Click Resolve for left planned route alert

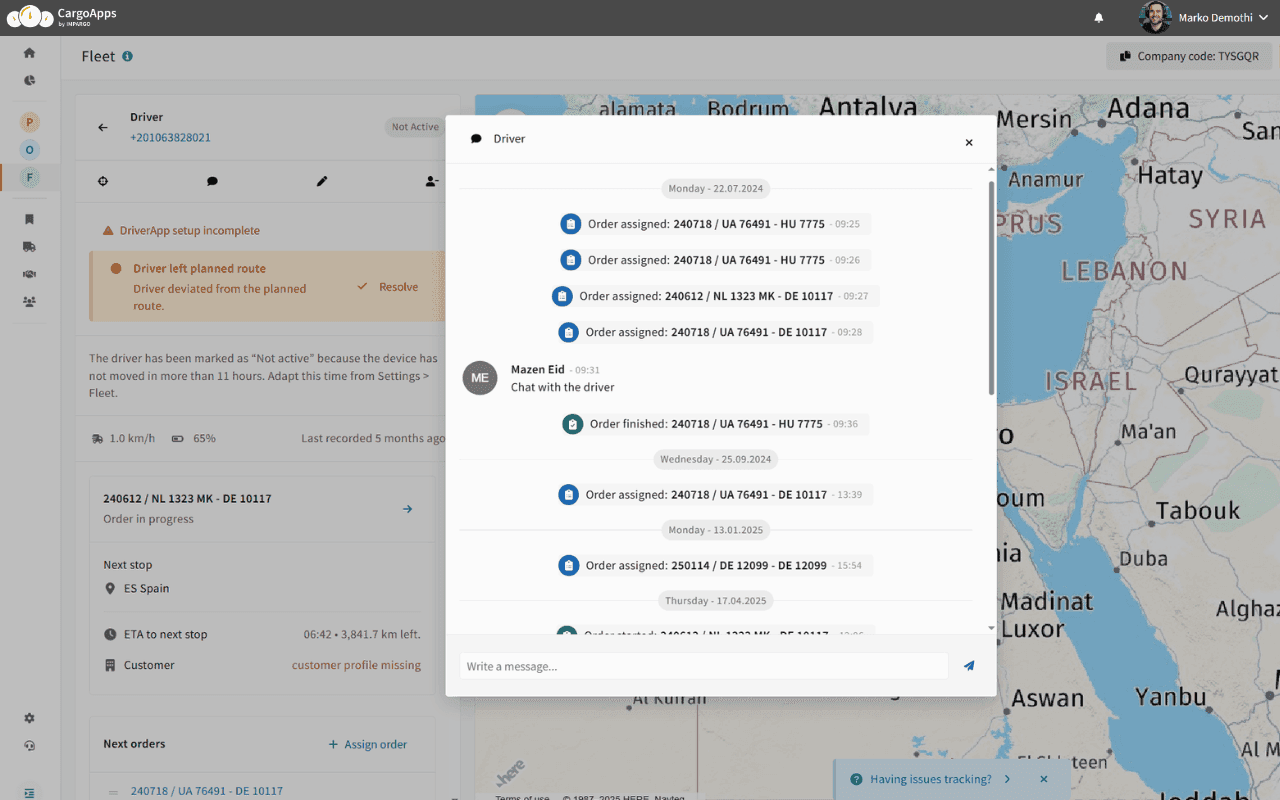click(388, 287)
